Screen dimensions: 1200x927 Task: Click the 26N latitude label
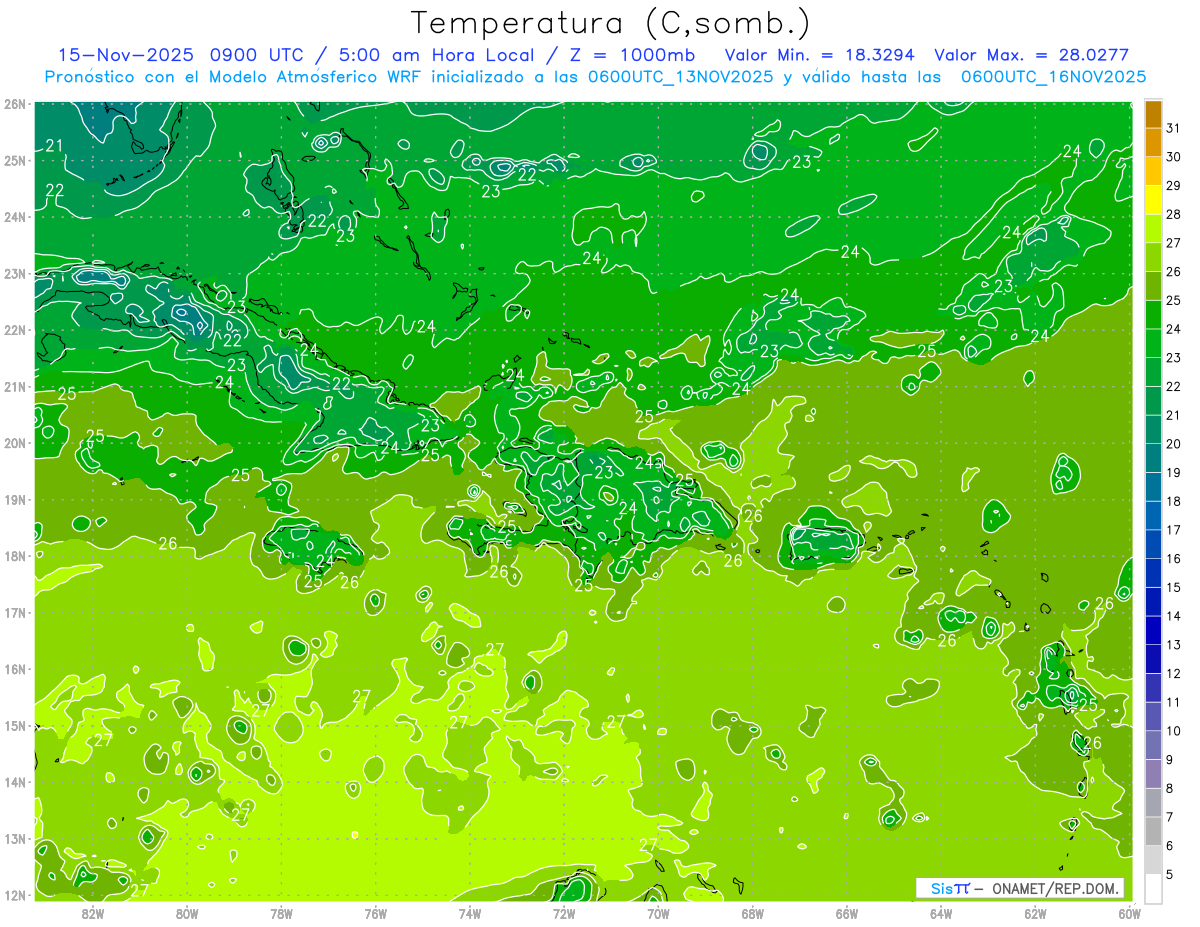pos(15,104)
